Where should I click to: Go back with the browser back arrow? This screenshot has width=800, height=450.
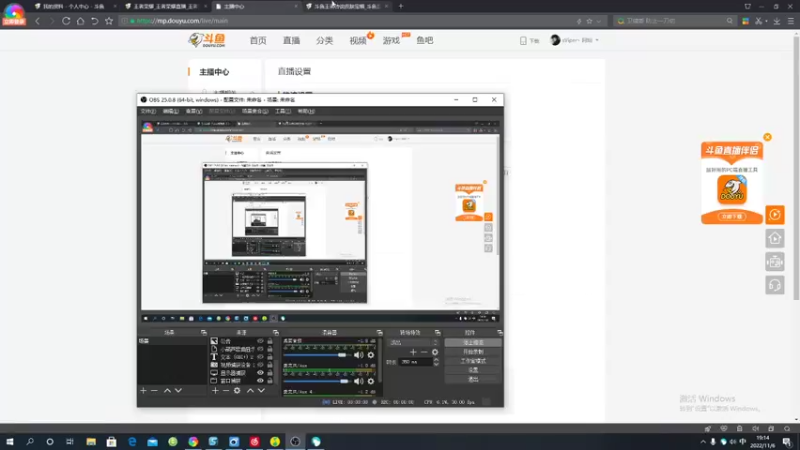[x=37, y=21]
